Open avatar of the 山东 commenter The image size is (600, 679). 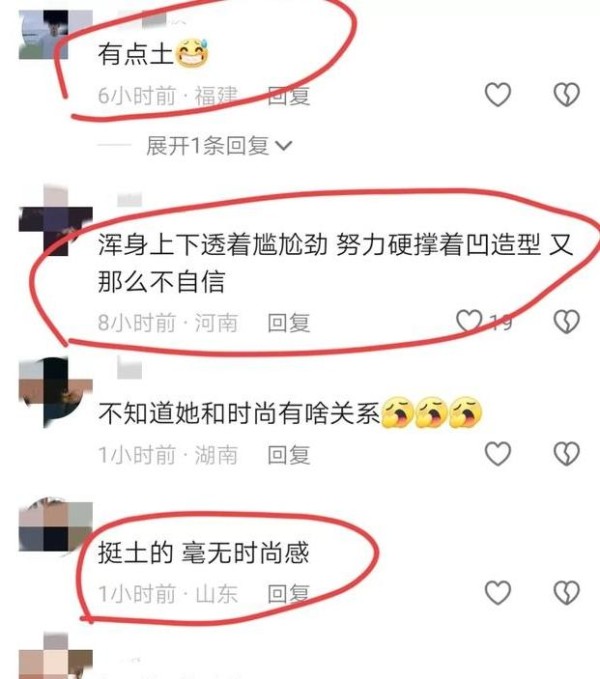(x=55, y=526)
